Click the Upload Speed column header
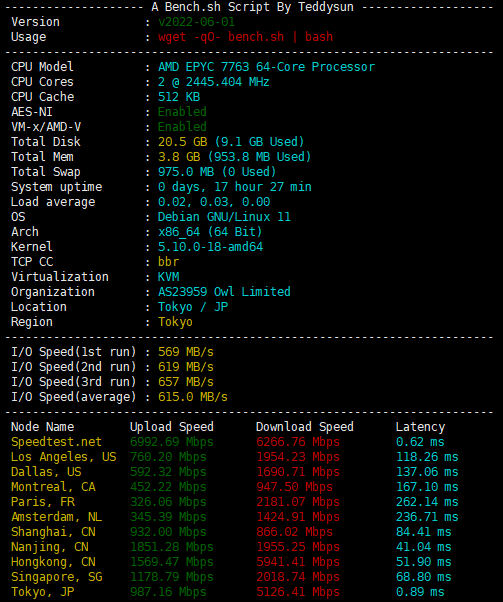This screenshot has height=602, width=503. [x=172, y=427]
